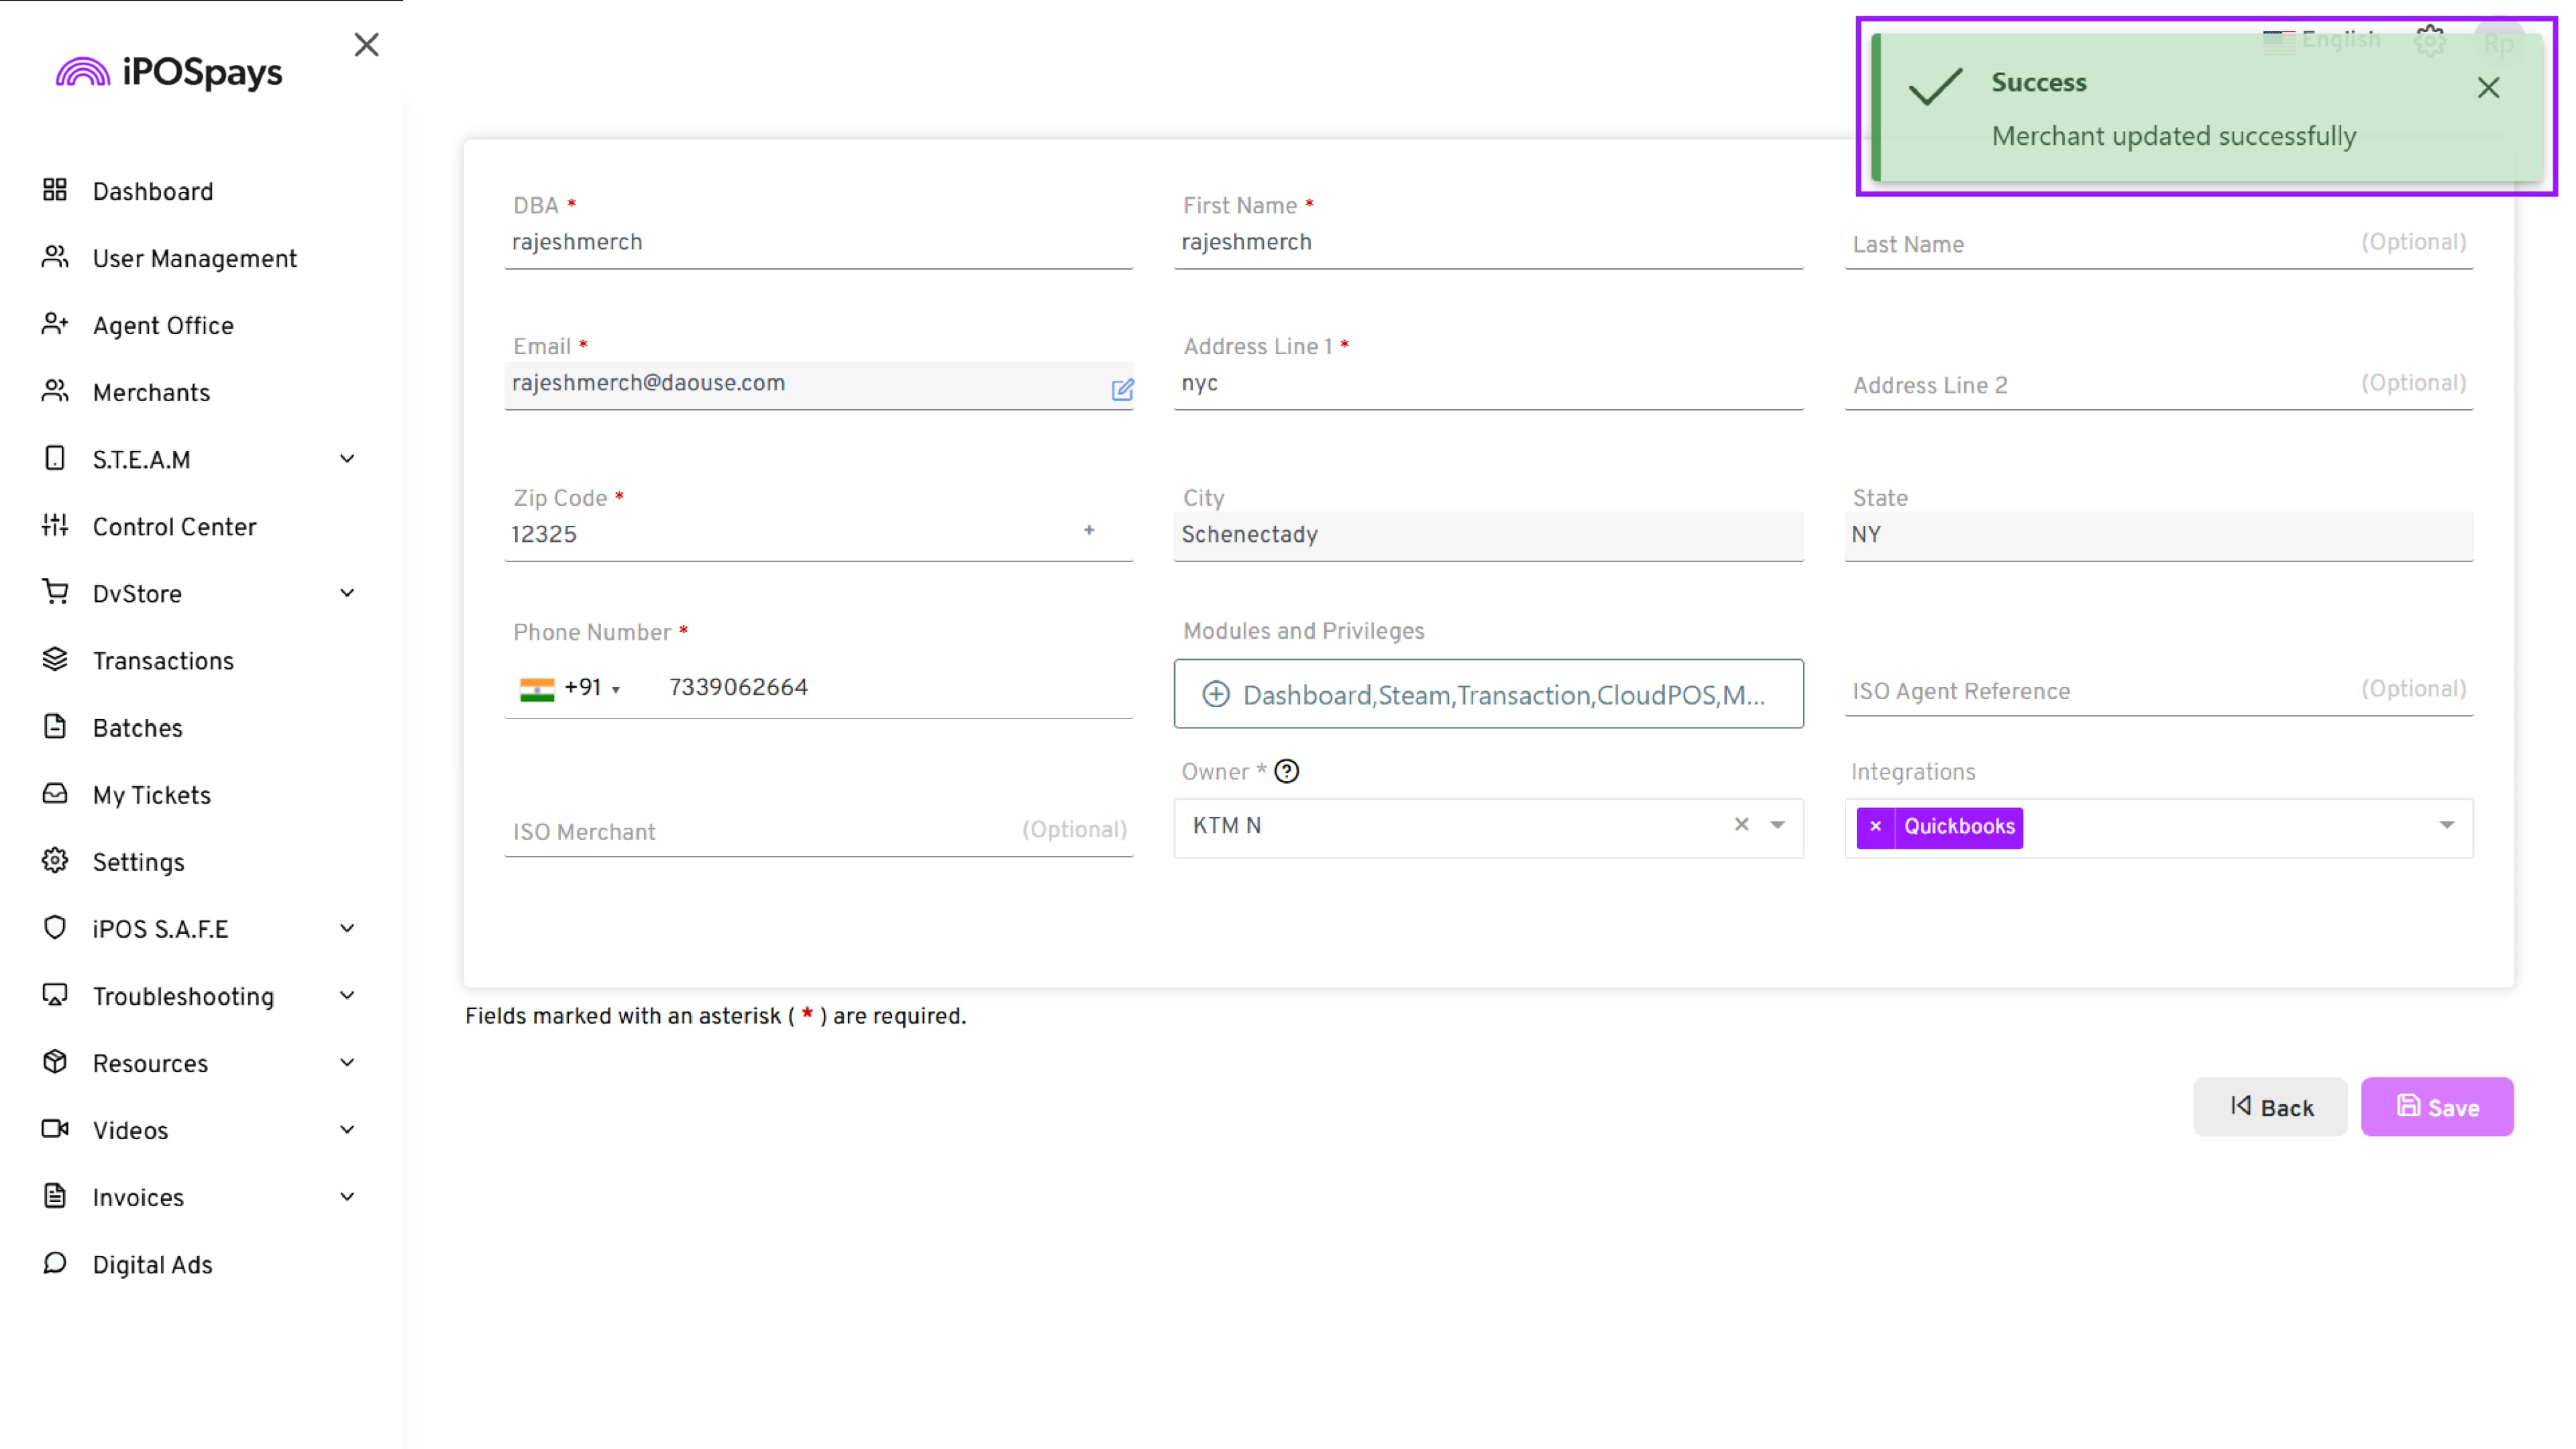Open Modules and Privileges plus selector
The width and height of the screenshot is (2576, 1449).
1216,694
